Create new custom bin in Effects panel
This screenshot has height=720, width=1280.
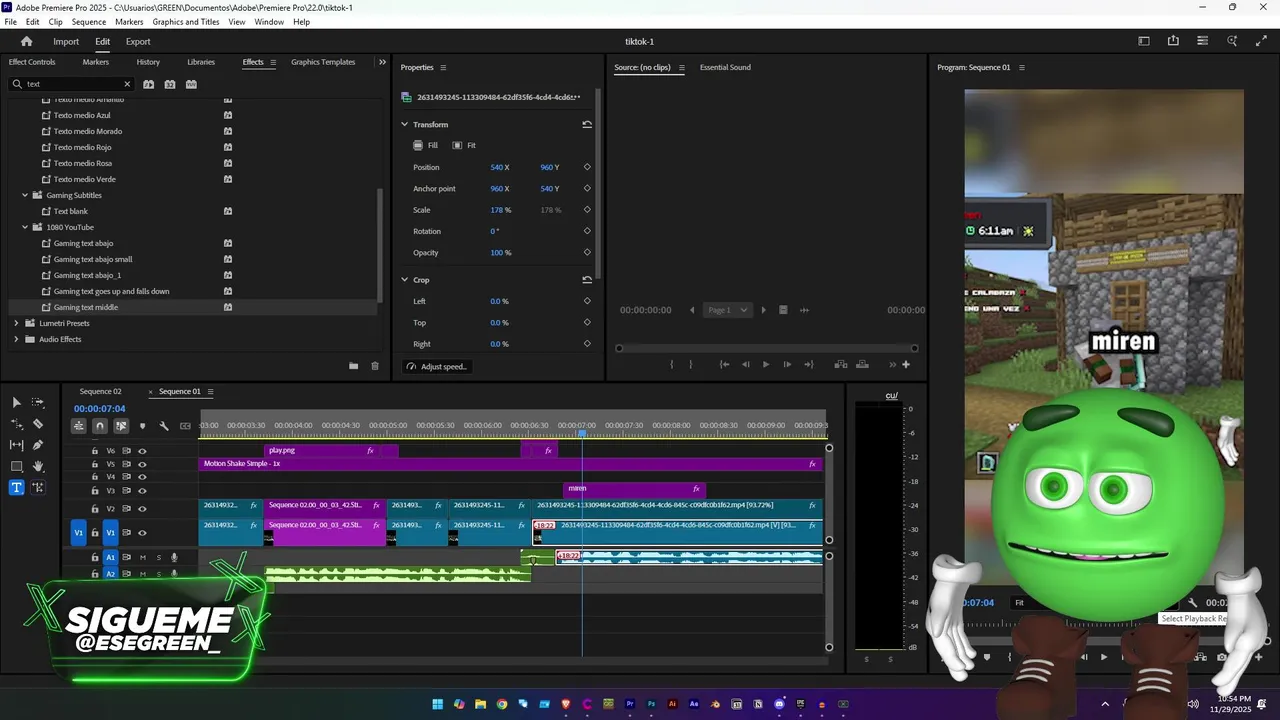click(x=353, y=366)
